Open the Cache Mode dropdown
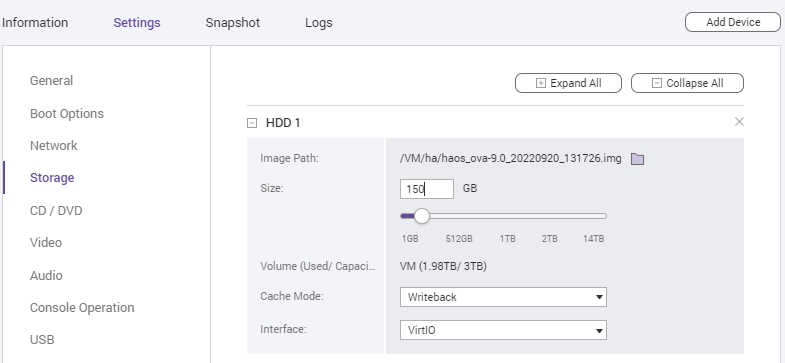This screenshot has width=785, height=363. (x=503, y=297)
